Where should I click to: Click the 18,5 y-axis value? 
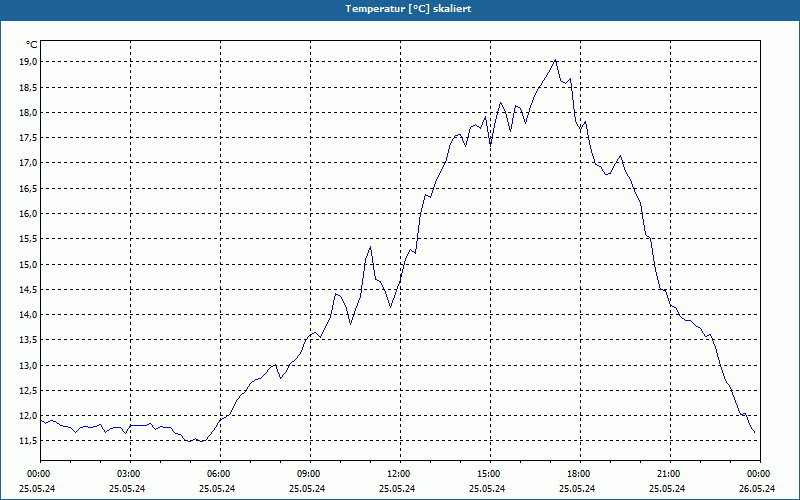pyautogui.click(x=29, y=87)
